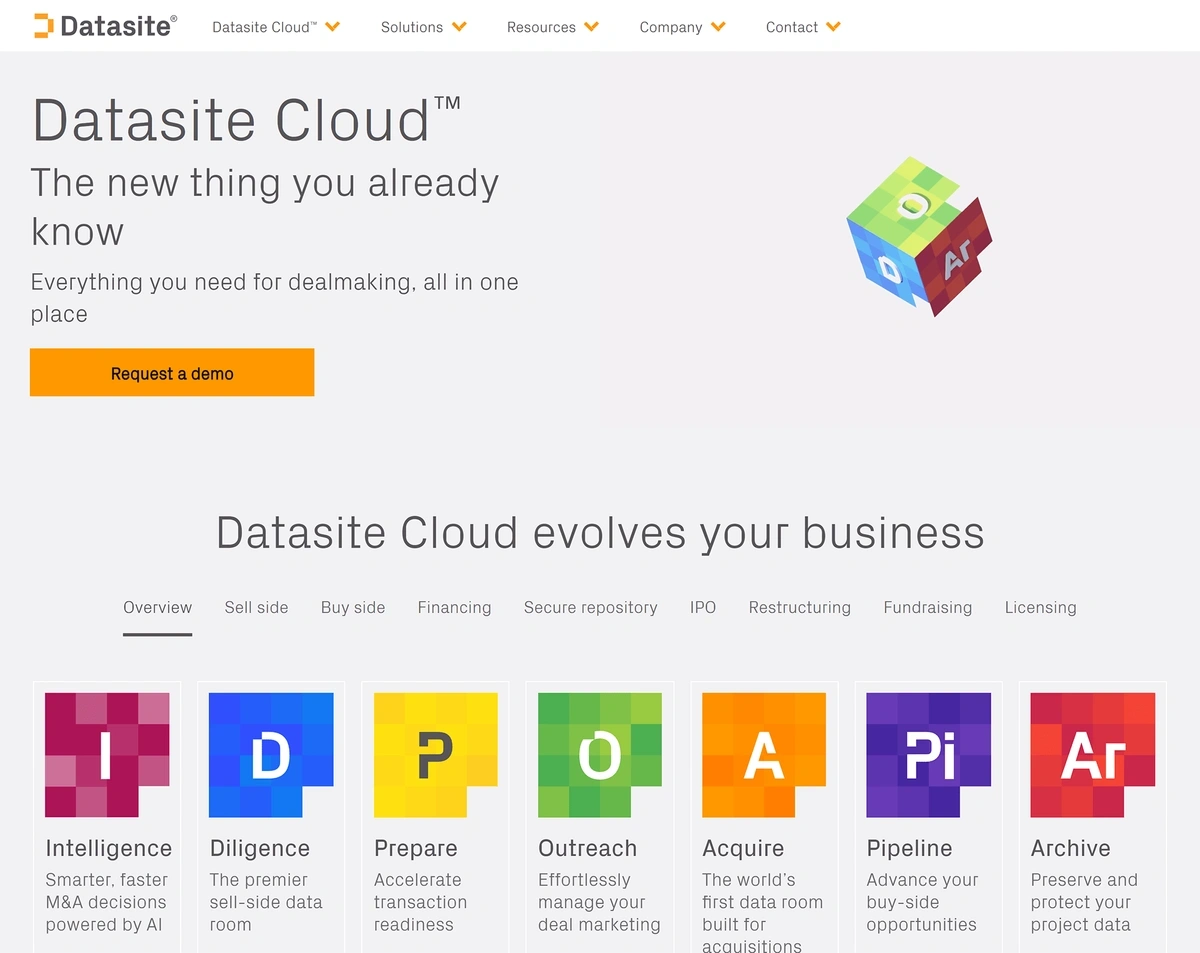Open the Intelligence product tile icon
This screenshot has height=953, width=1200.
(x=107, y=755)
